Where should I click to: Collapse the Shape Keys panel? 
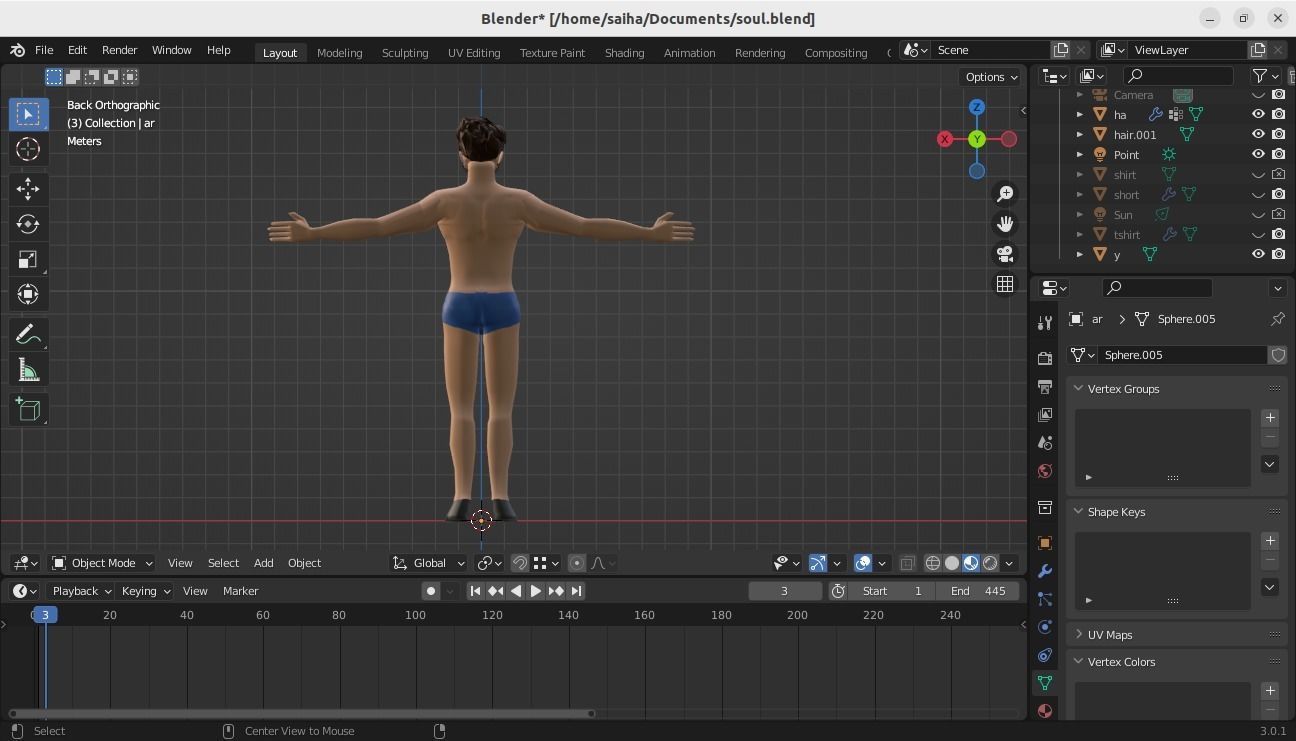tap(1078, 511)
